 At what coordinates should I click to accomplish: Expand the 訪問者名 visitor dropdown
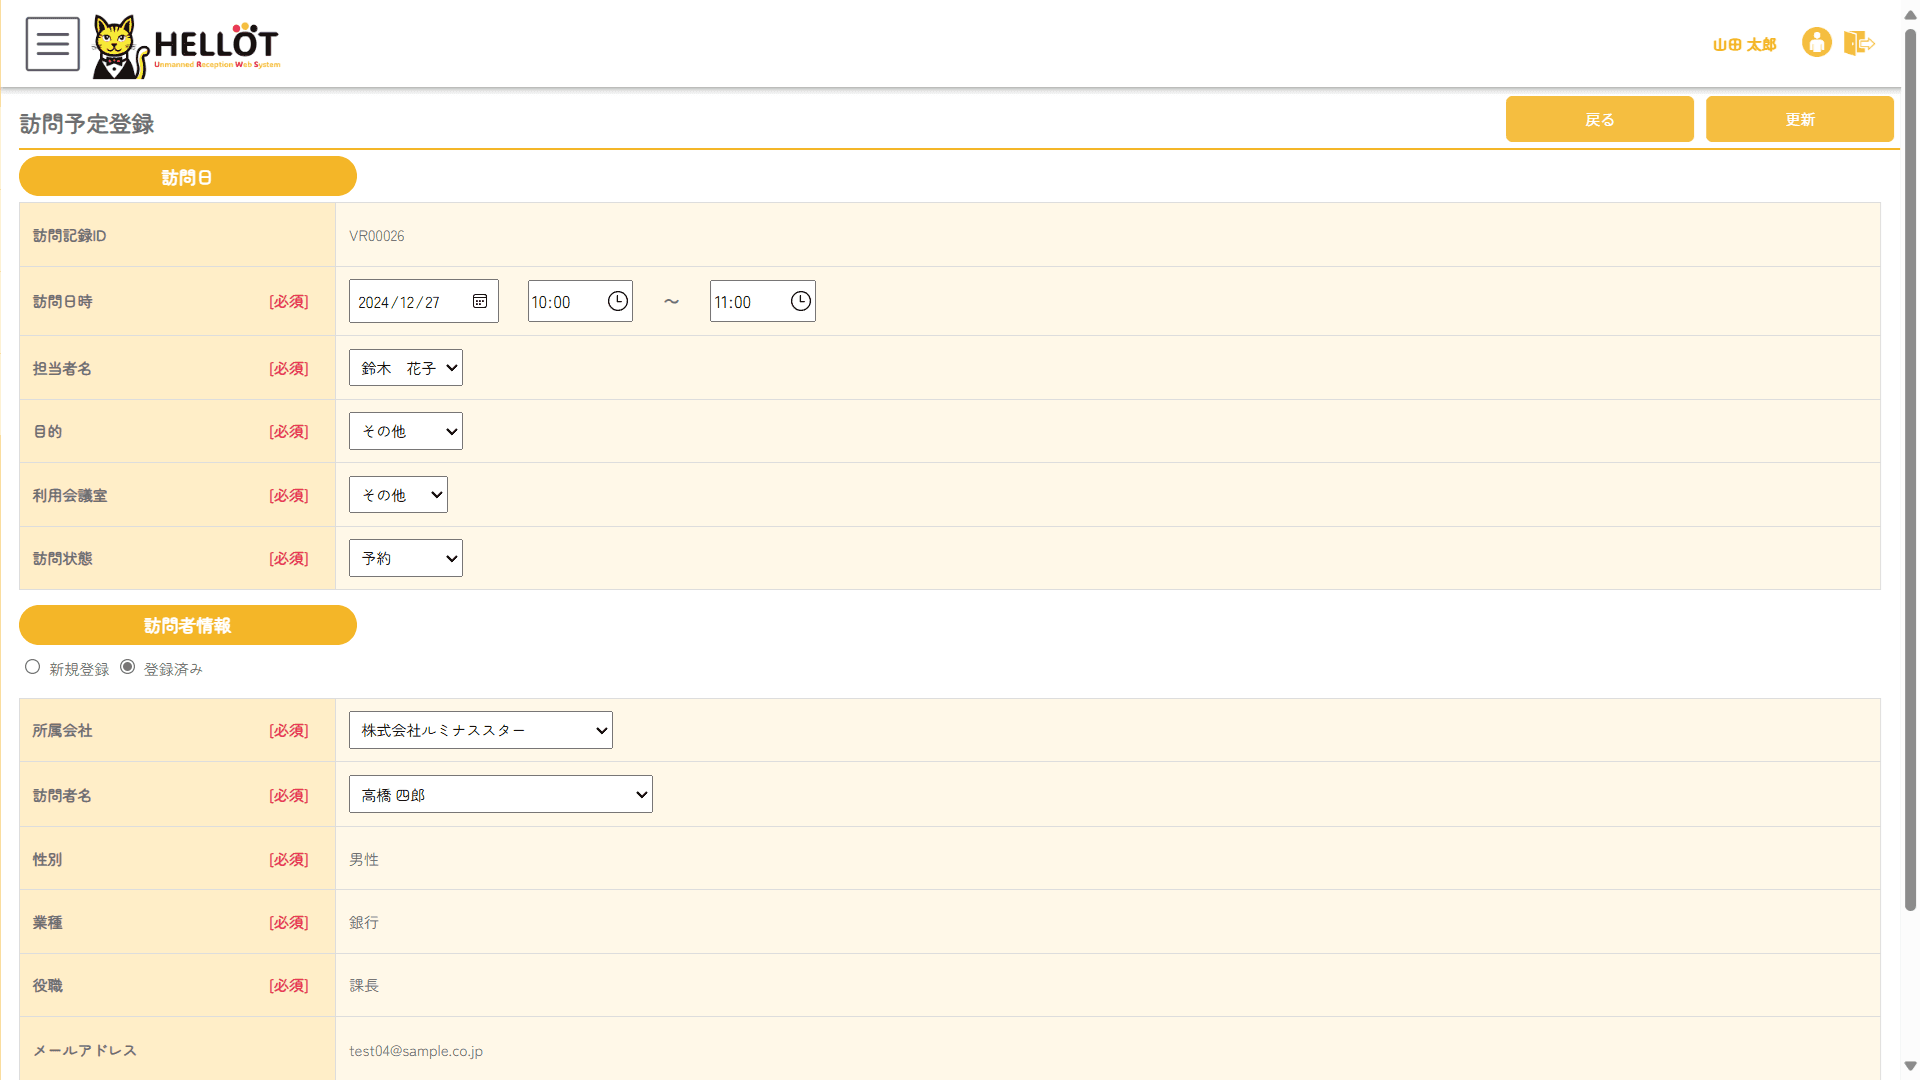500,794
